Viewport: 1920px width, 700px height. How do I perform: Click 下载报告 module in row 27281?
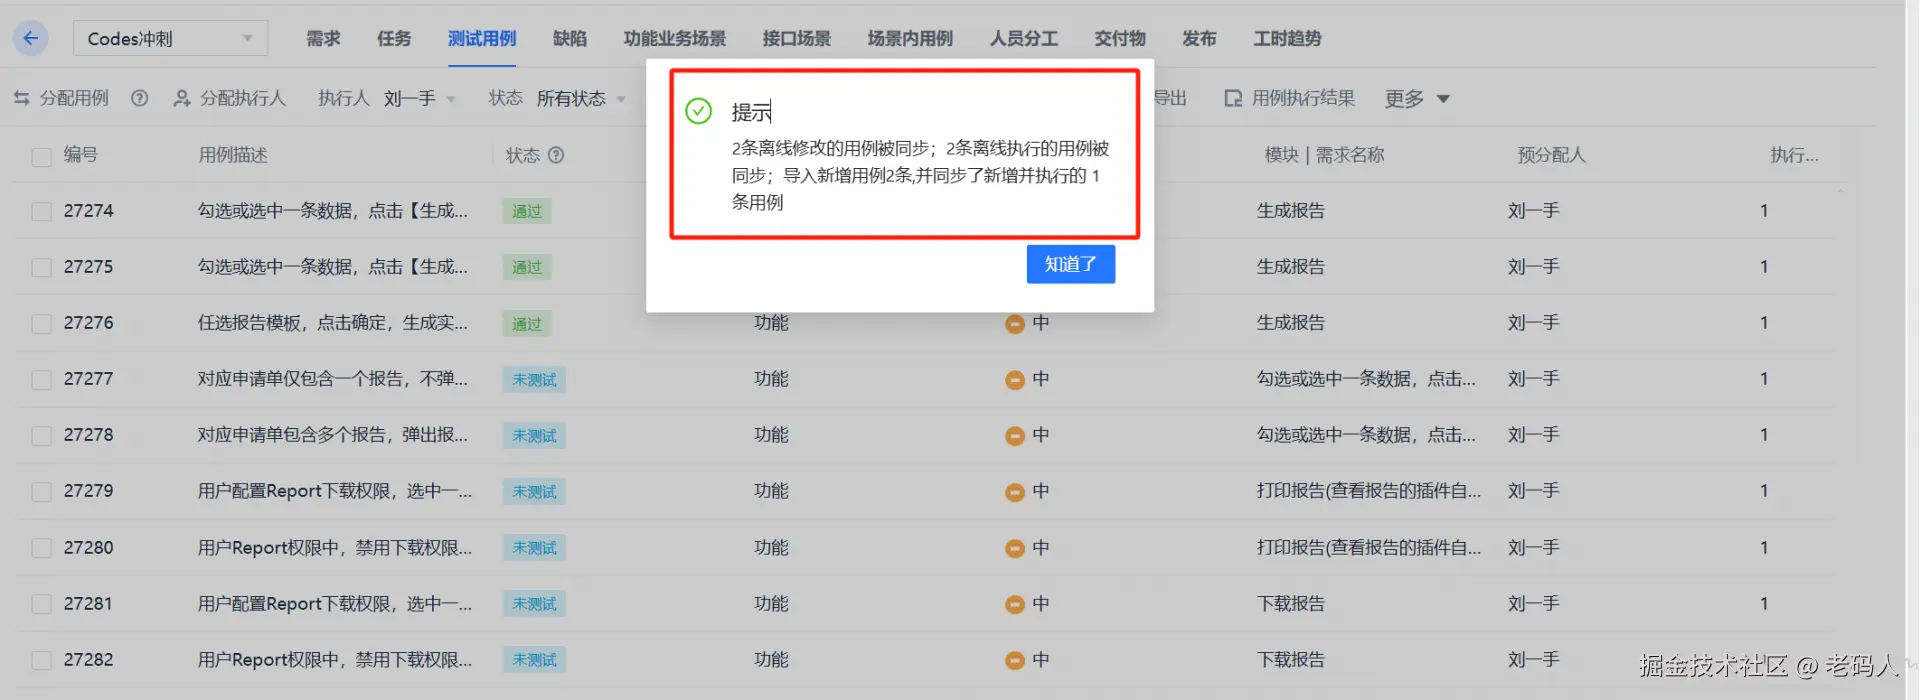pyautogui.click(x=1291, y=604)
